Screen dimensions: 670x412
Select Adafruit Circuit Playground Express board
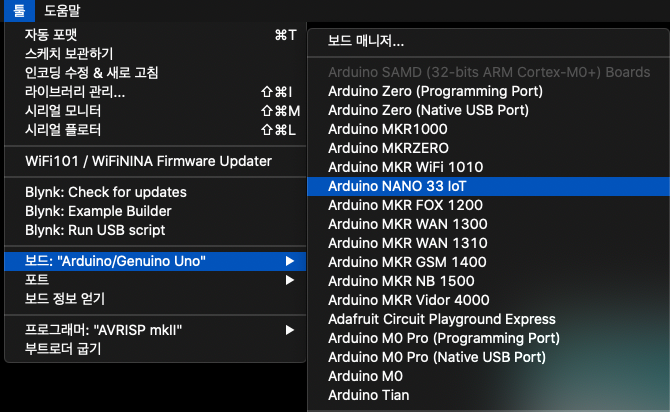pyautogui.click(x=488, y=319)
